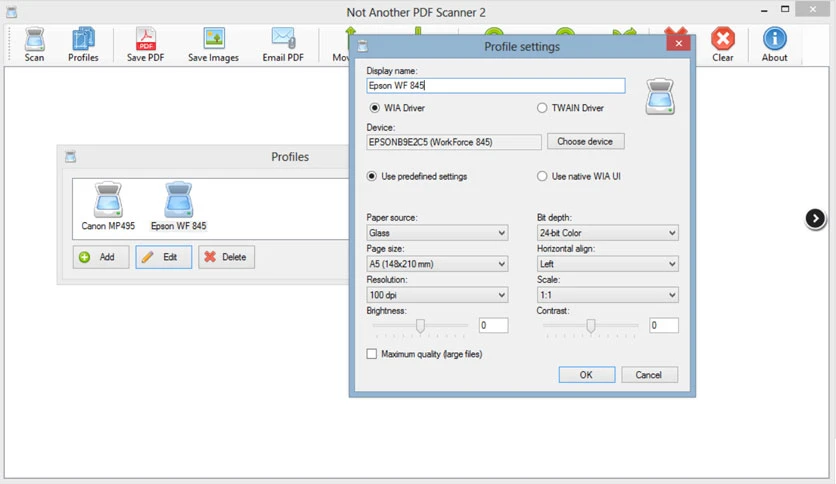Click the Profile settings title bar icon
This screenshot has width=836, height=484.
pos(363,46)
